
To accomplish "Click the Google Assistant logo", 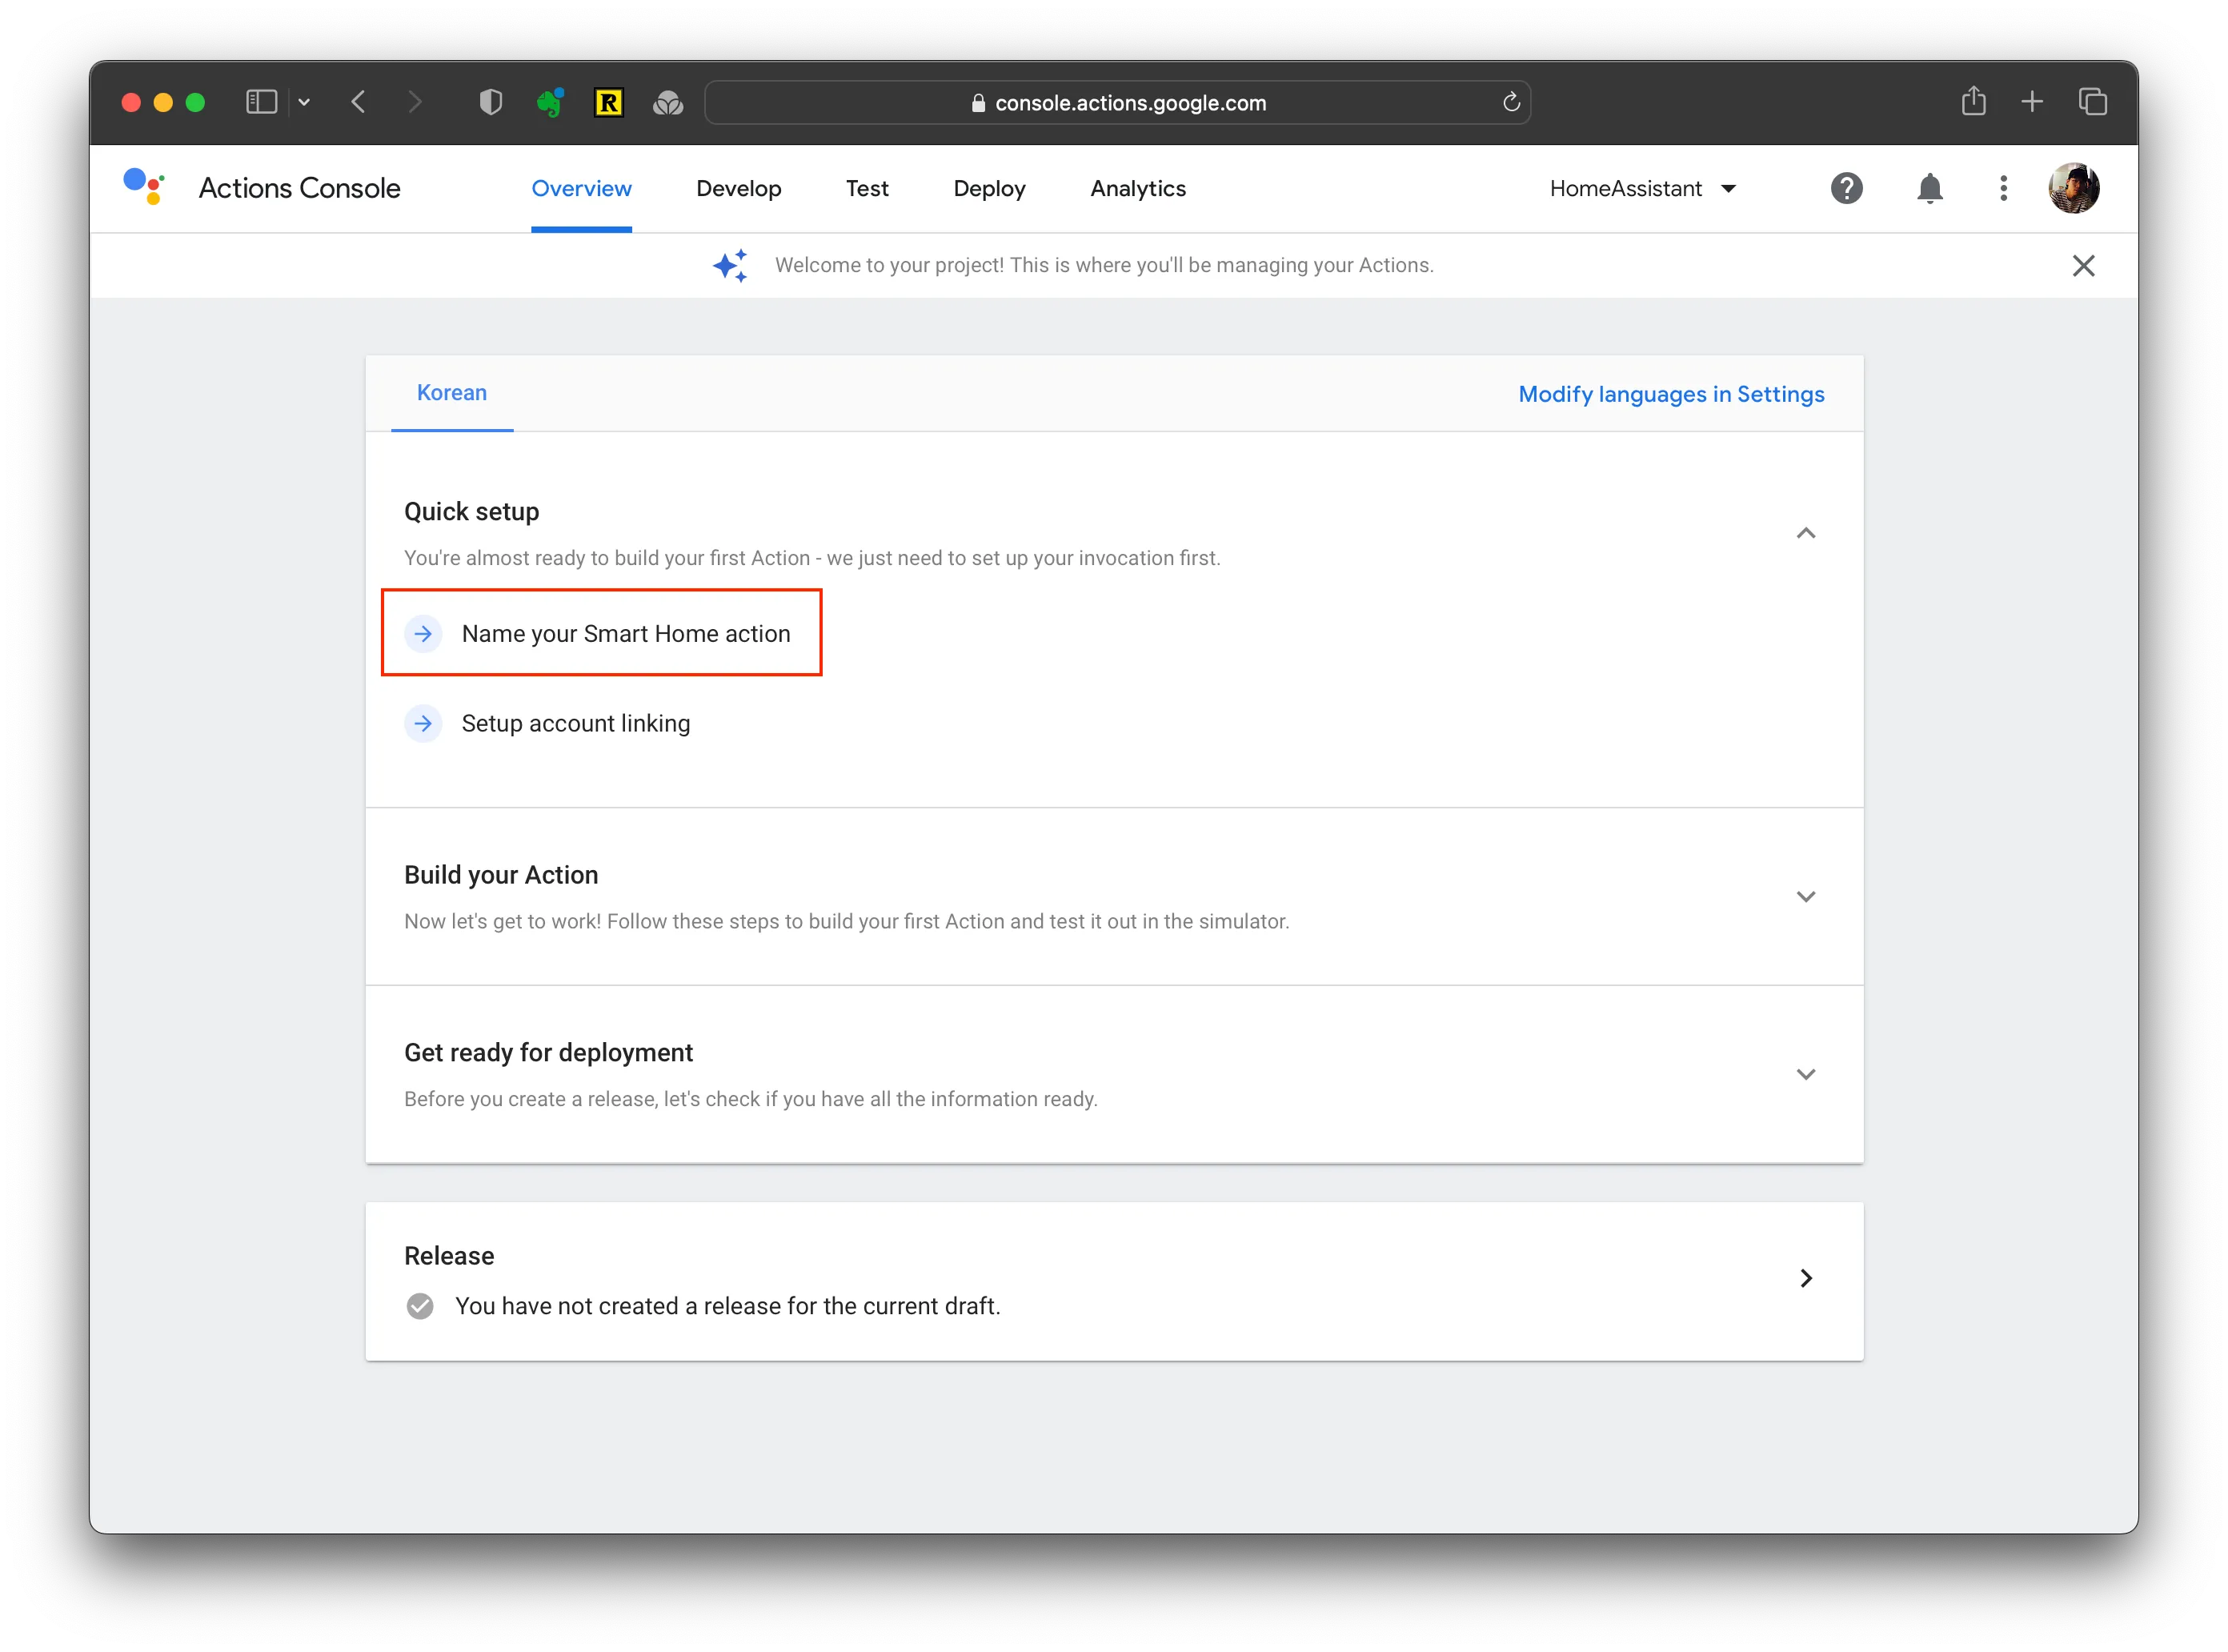I will pyautogui.click(x=143, y=187).
